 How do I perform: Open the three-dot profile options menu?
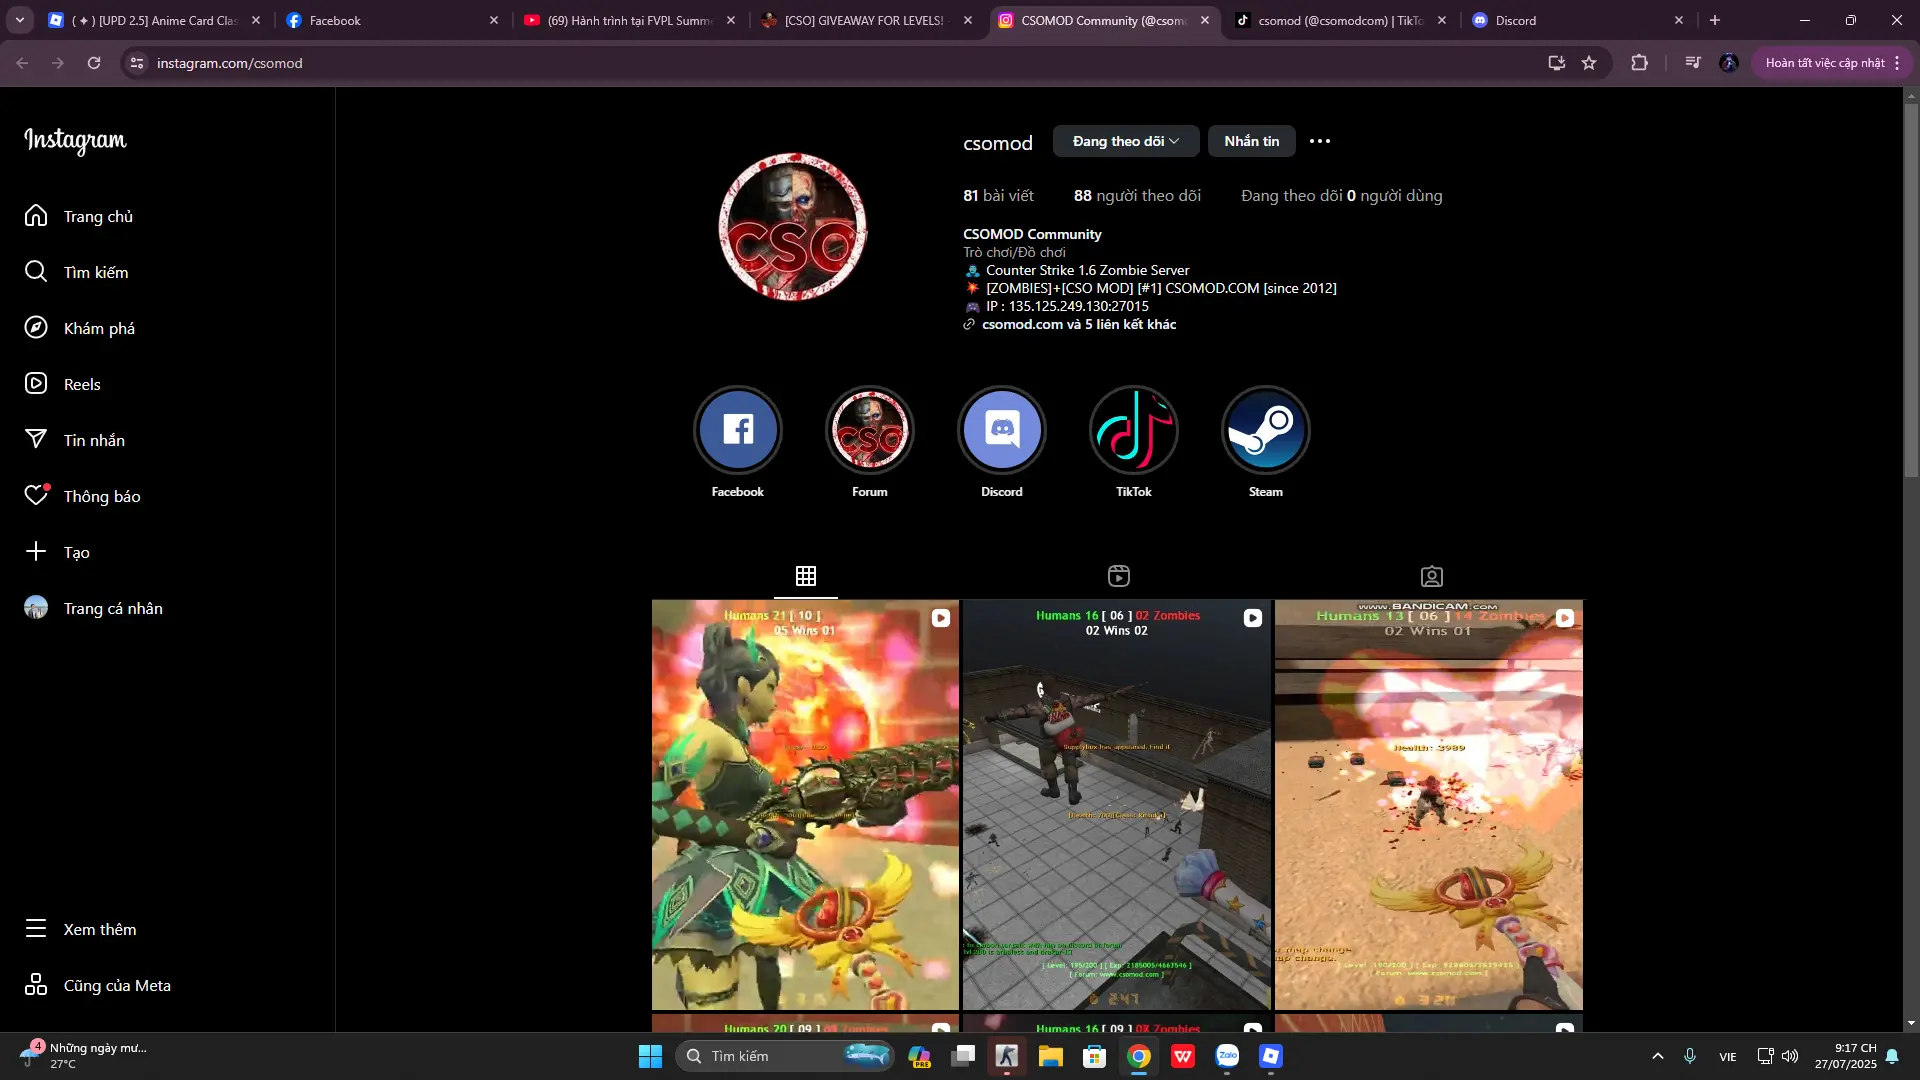1320,141
